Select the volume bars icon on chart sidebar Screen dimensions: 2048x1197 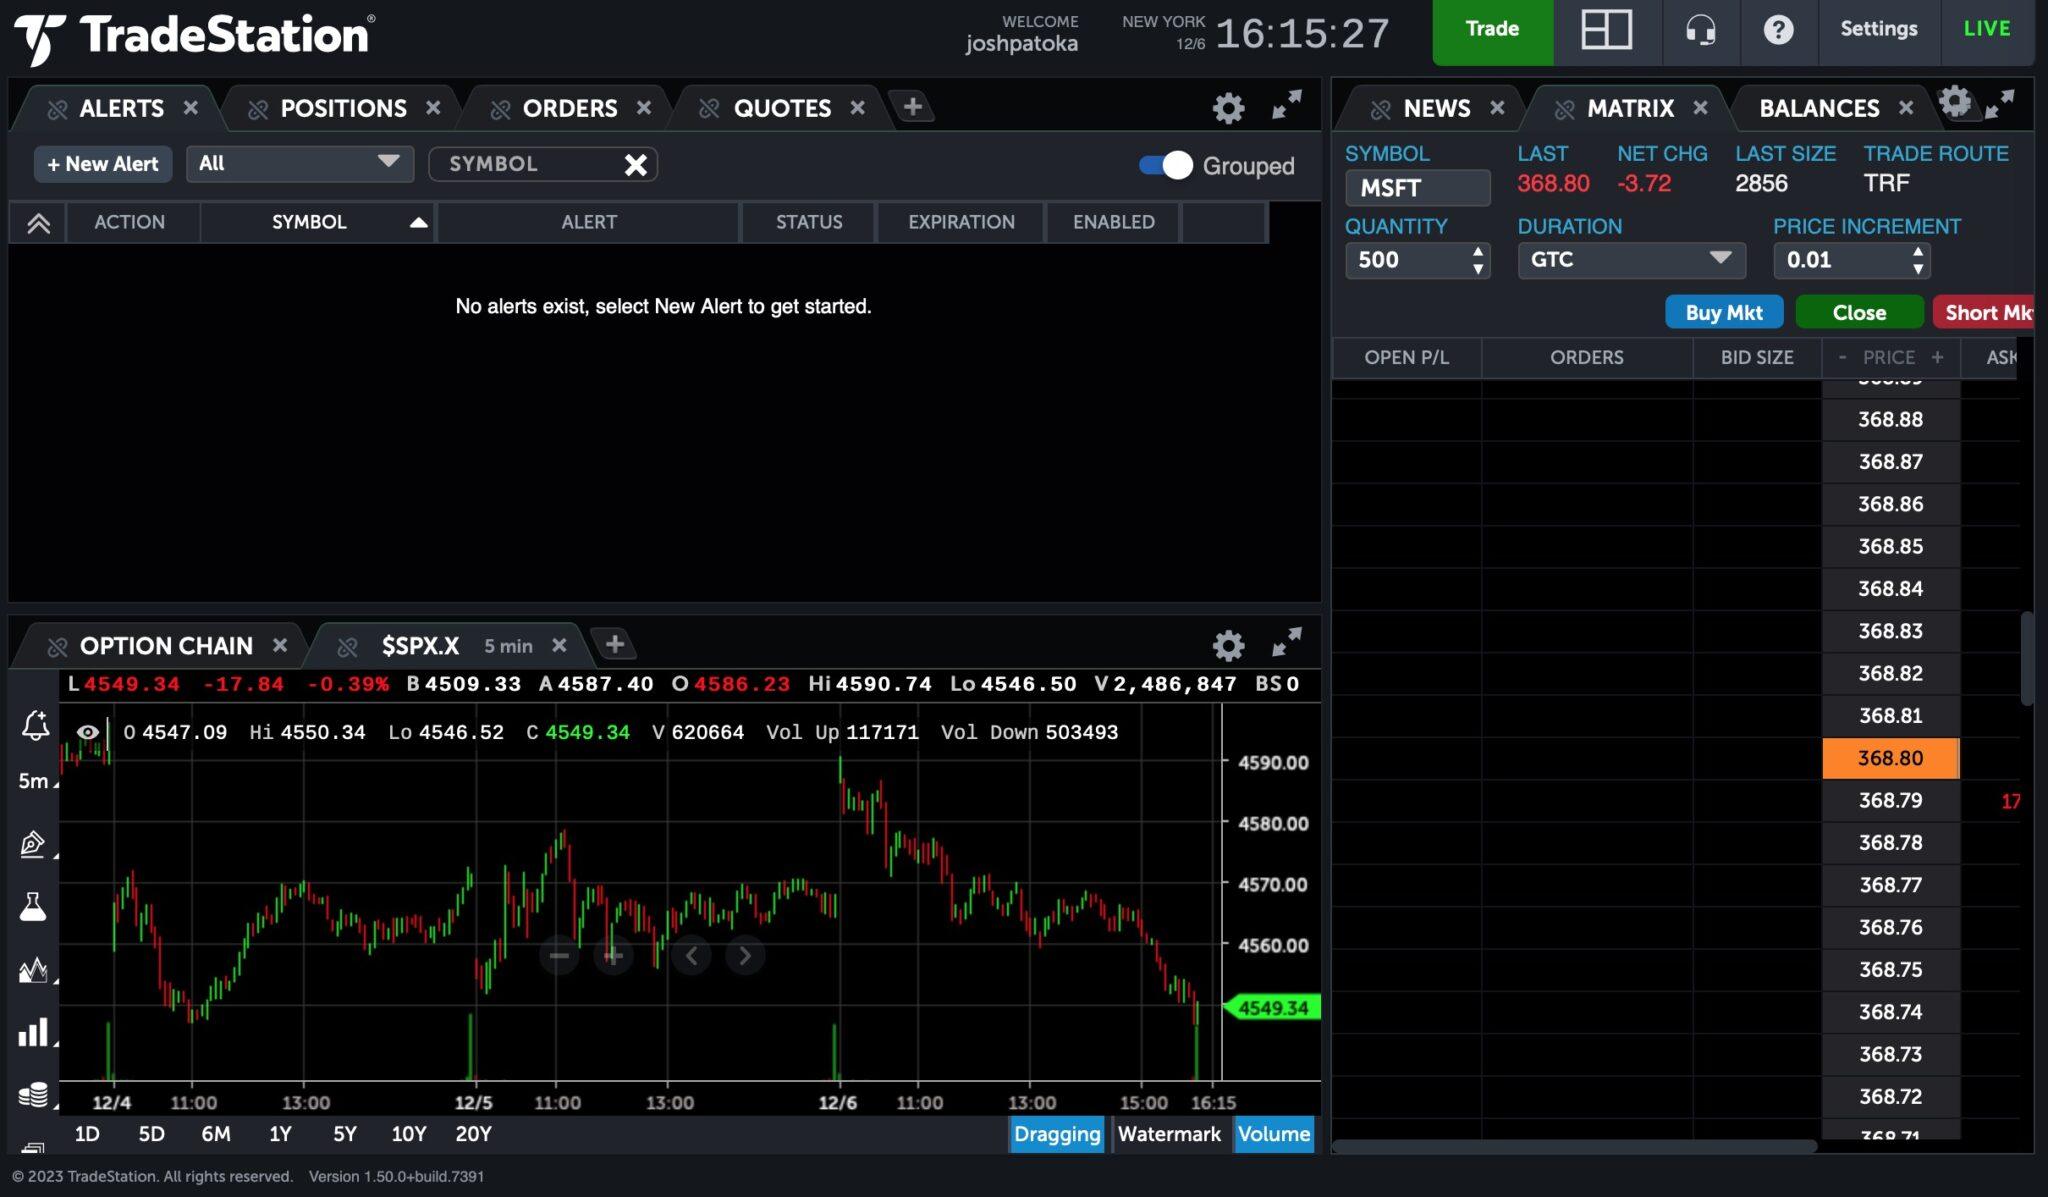click(30, 1033)
